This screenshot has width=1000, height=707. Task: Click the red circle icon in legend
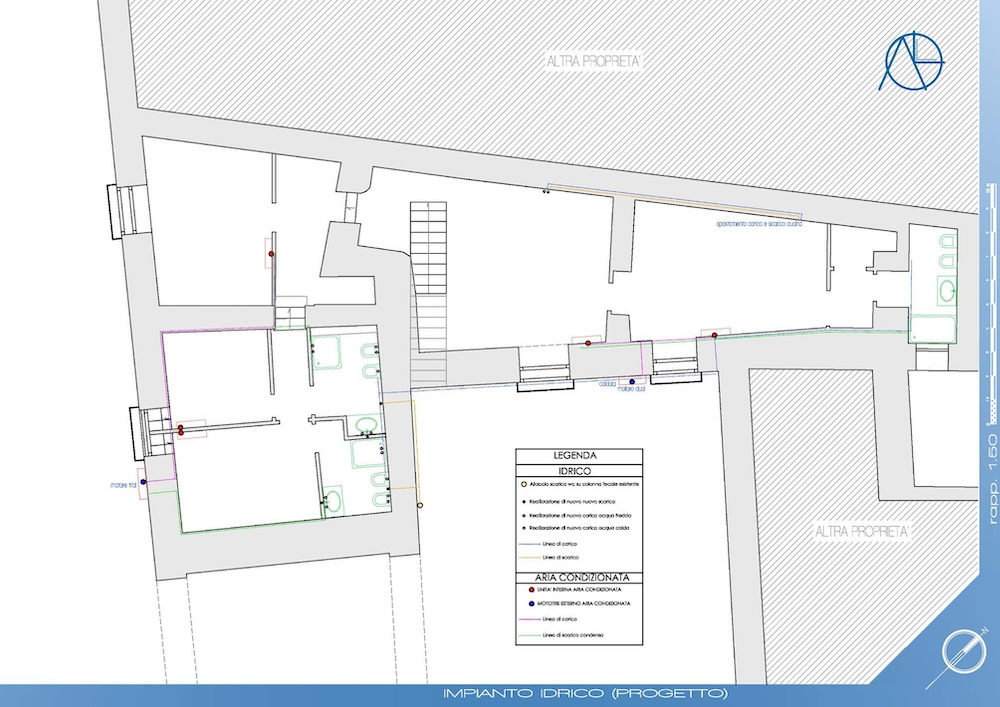click(530, 592)
